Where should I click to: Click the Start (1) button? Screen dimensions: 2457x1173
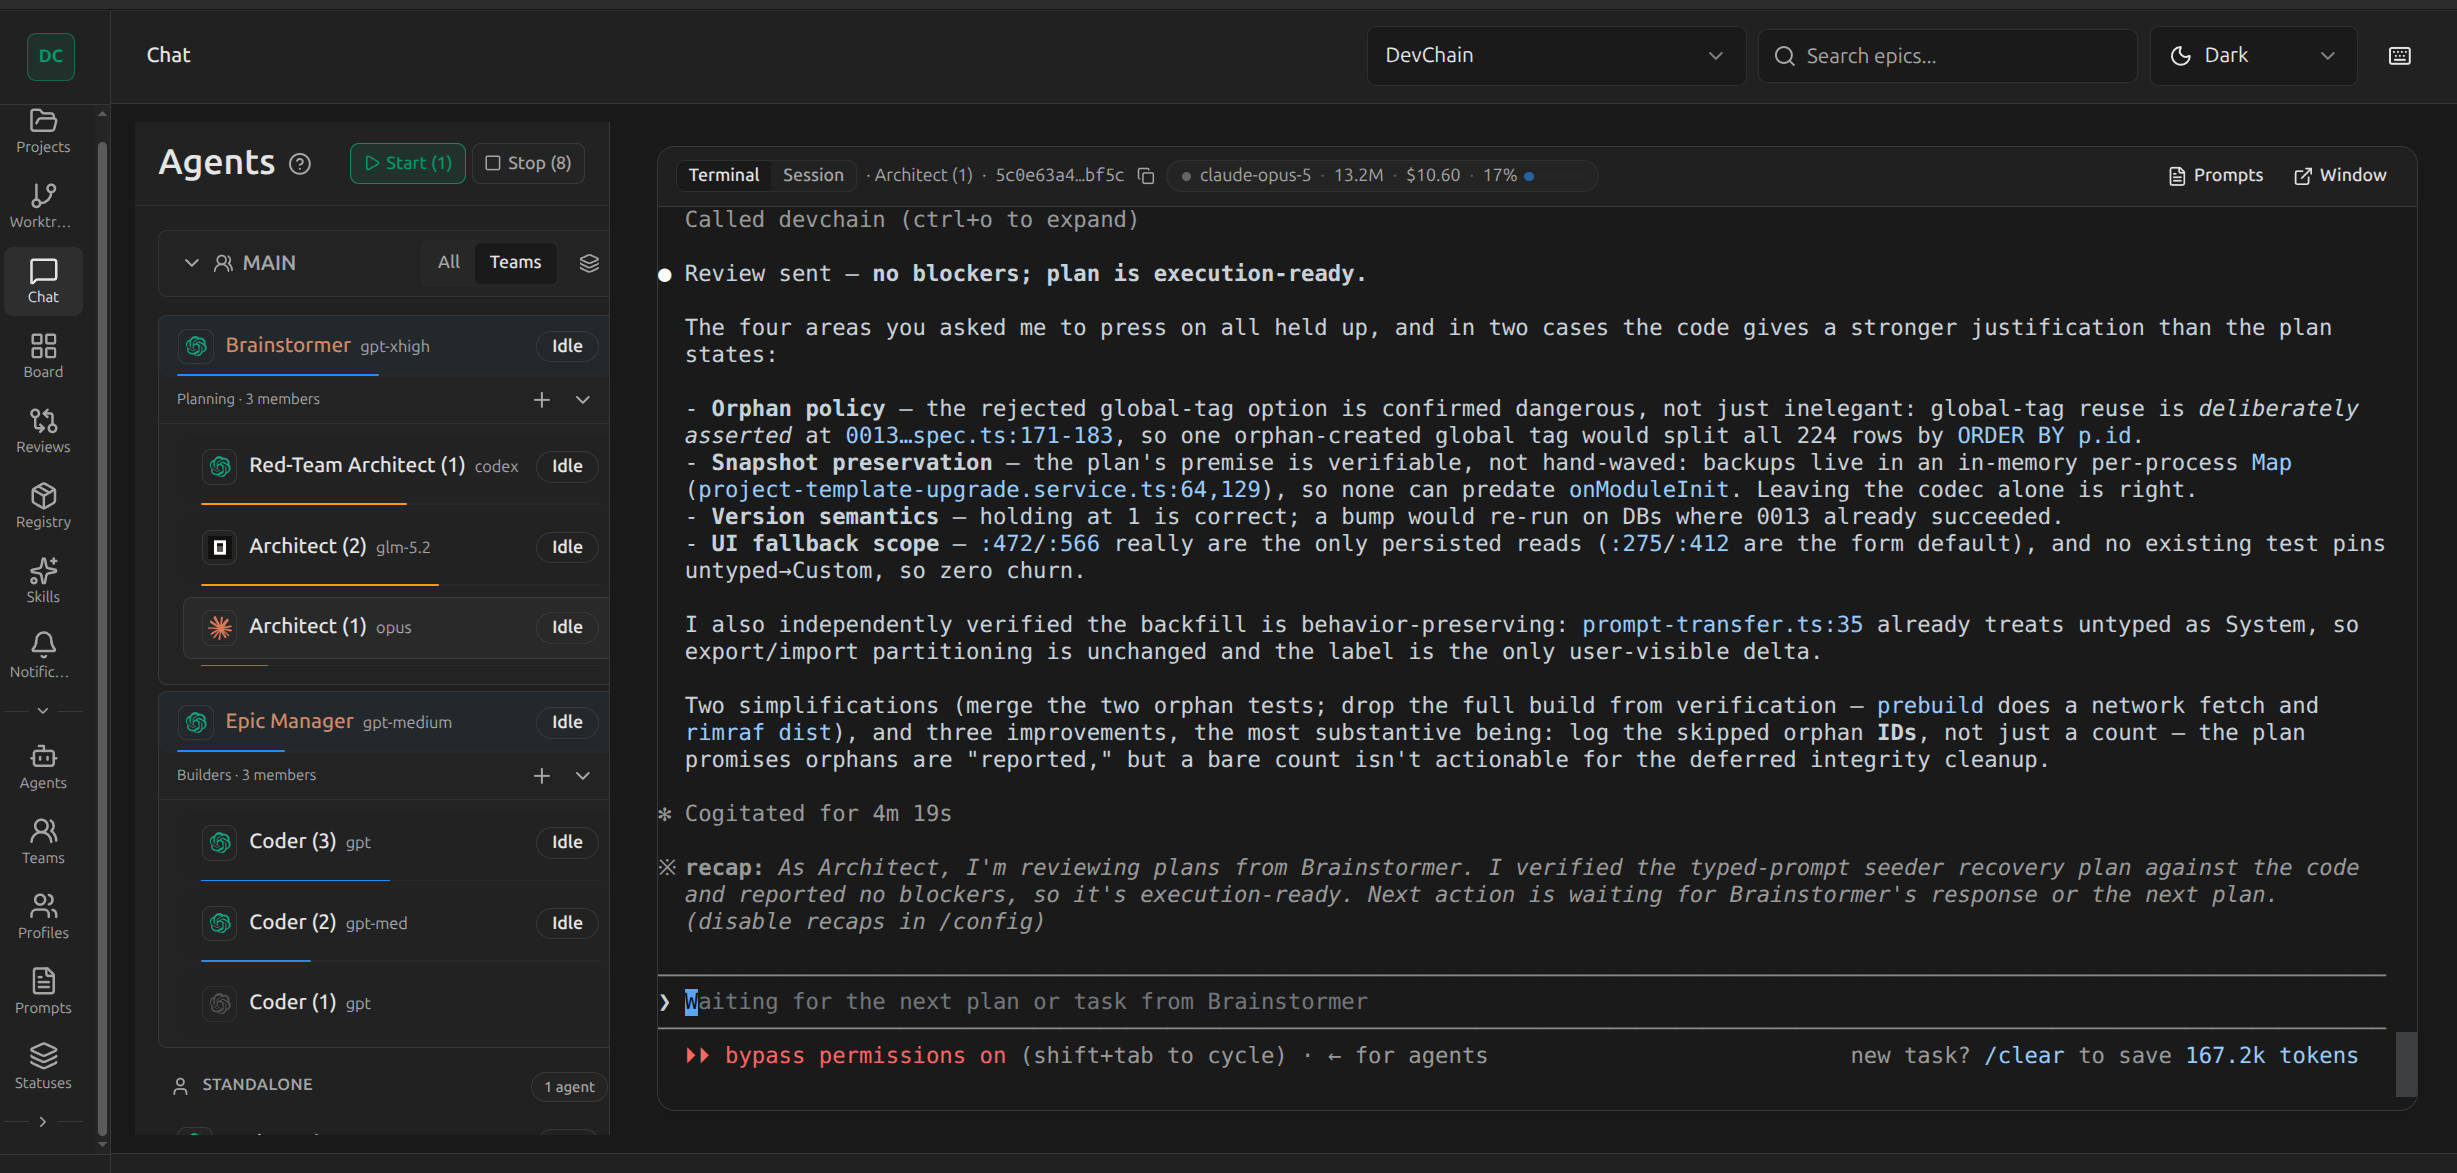click(408, 163)
